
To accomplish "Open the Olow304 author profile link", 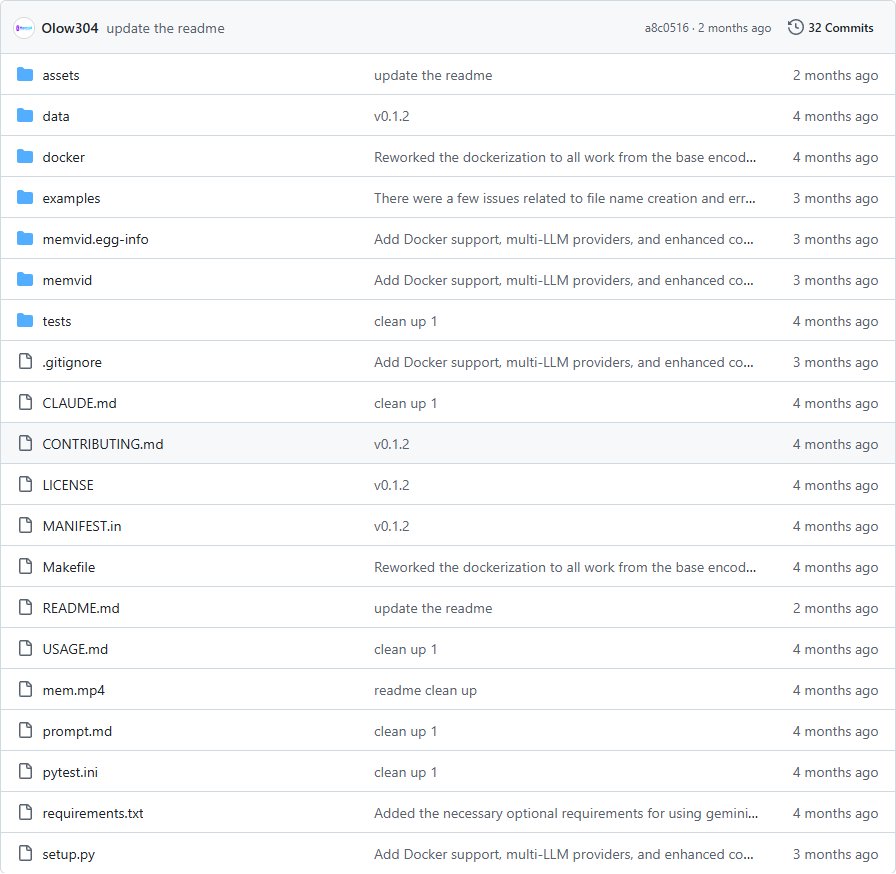I will (70, 28).
